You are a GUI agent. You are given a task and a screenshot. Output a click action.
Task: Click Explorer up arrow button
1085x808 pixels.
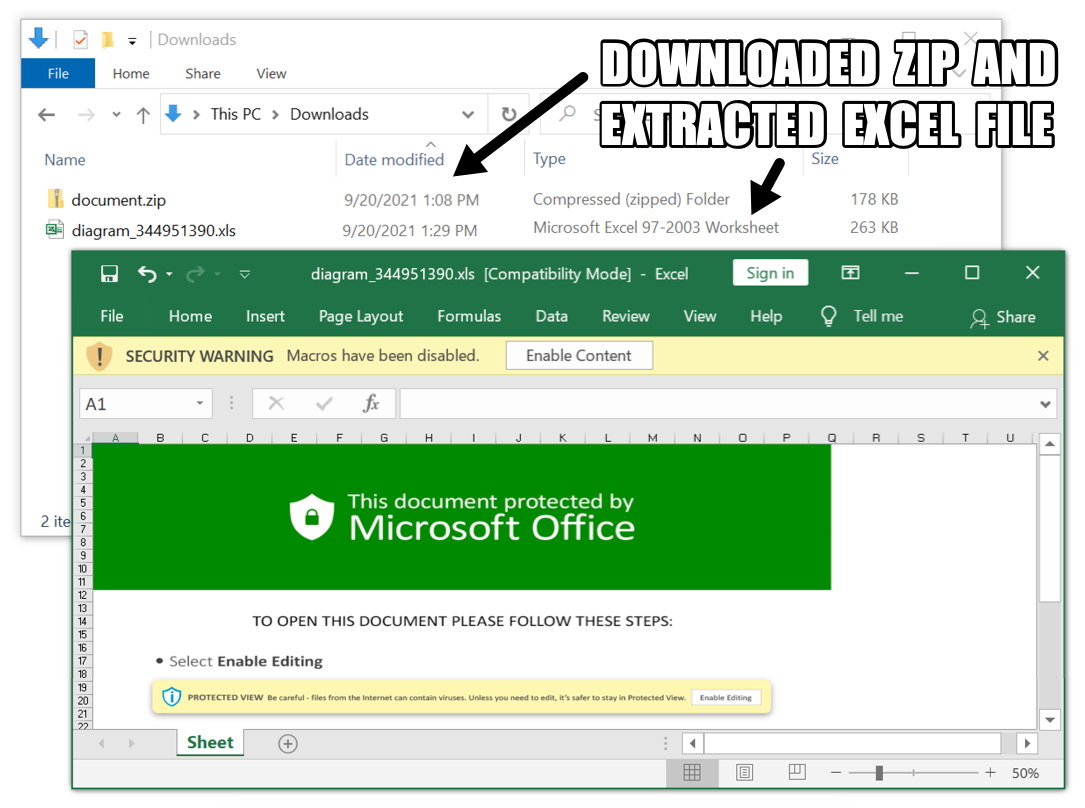click(143, 115)
